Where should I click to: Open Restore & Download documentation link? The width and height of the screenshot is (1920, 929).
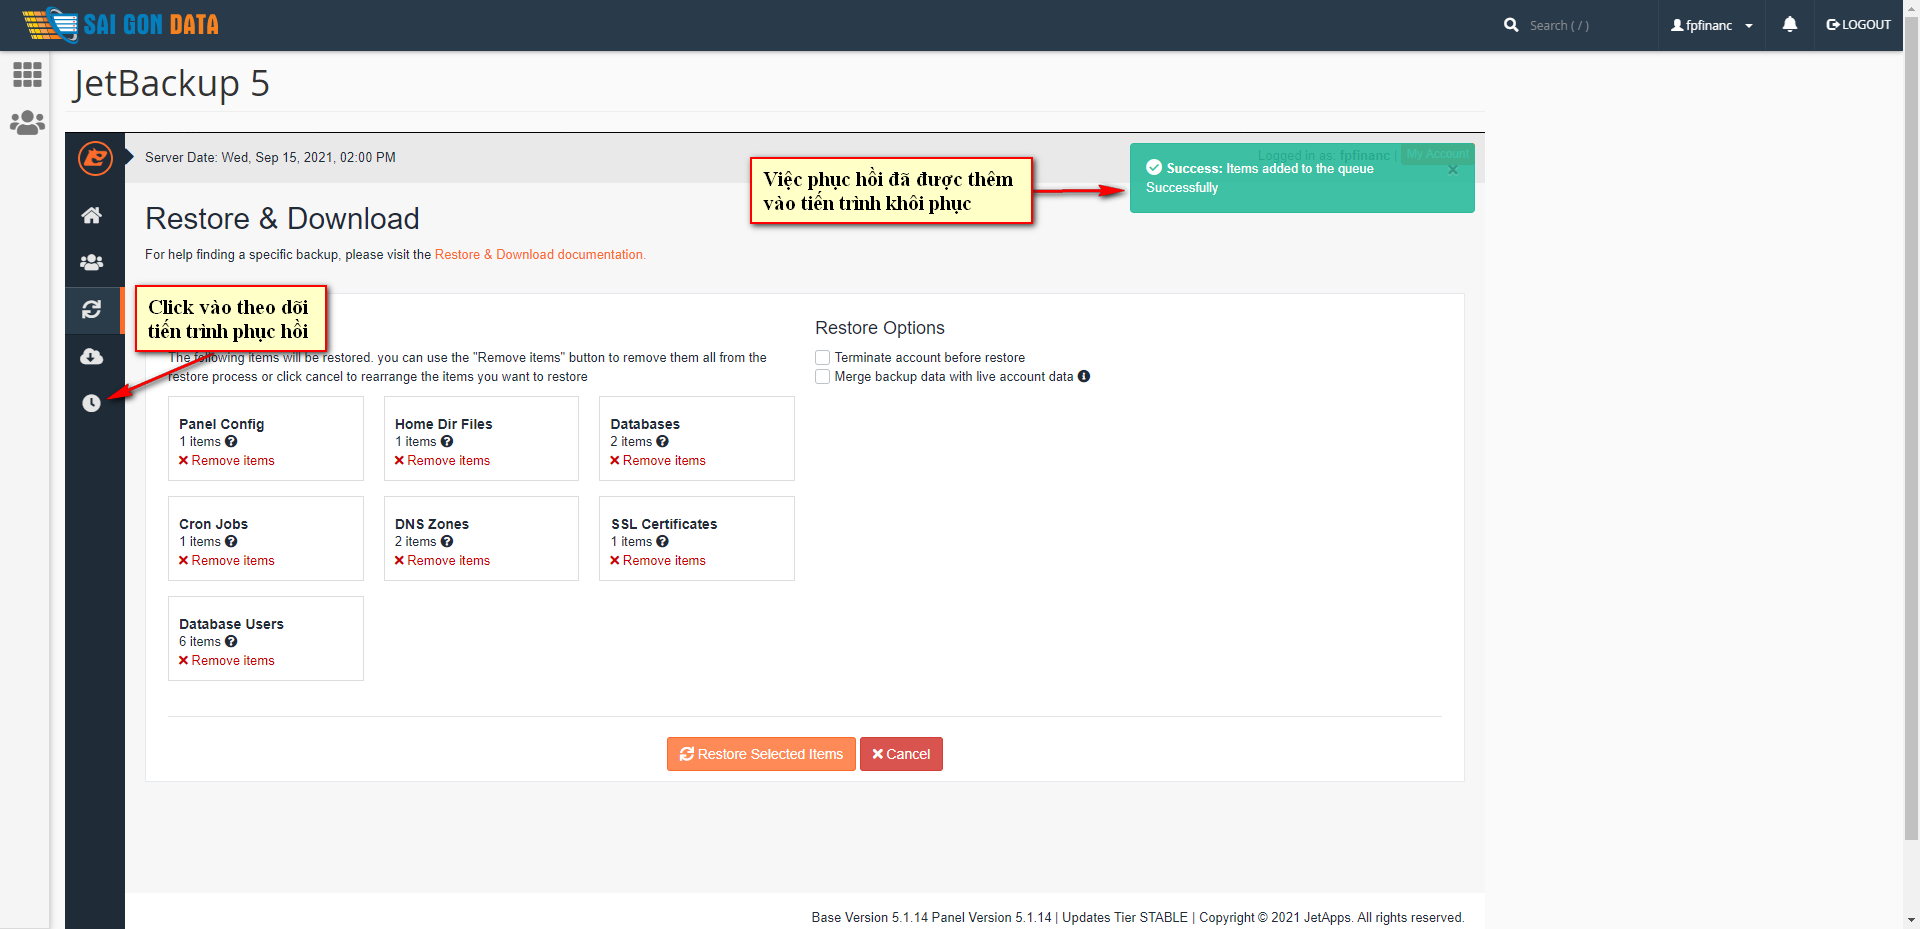point(540,254)
